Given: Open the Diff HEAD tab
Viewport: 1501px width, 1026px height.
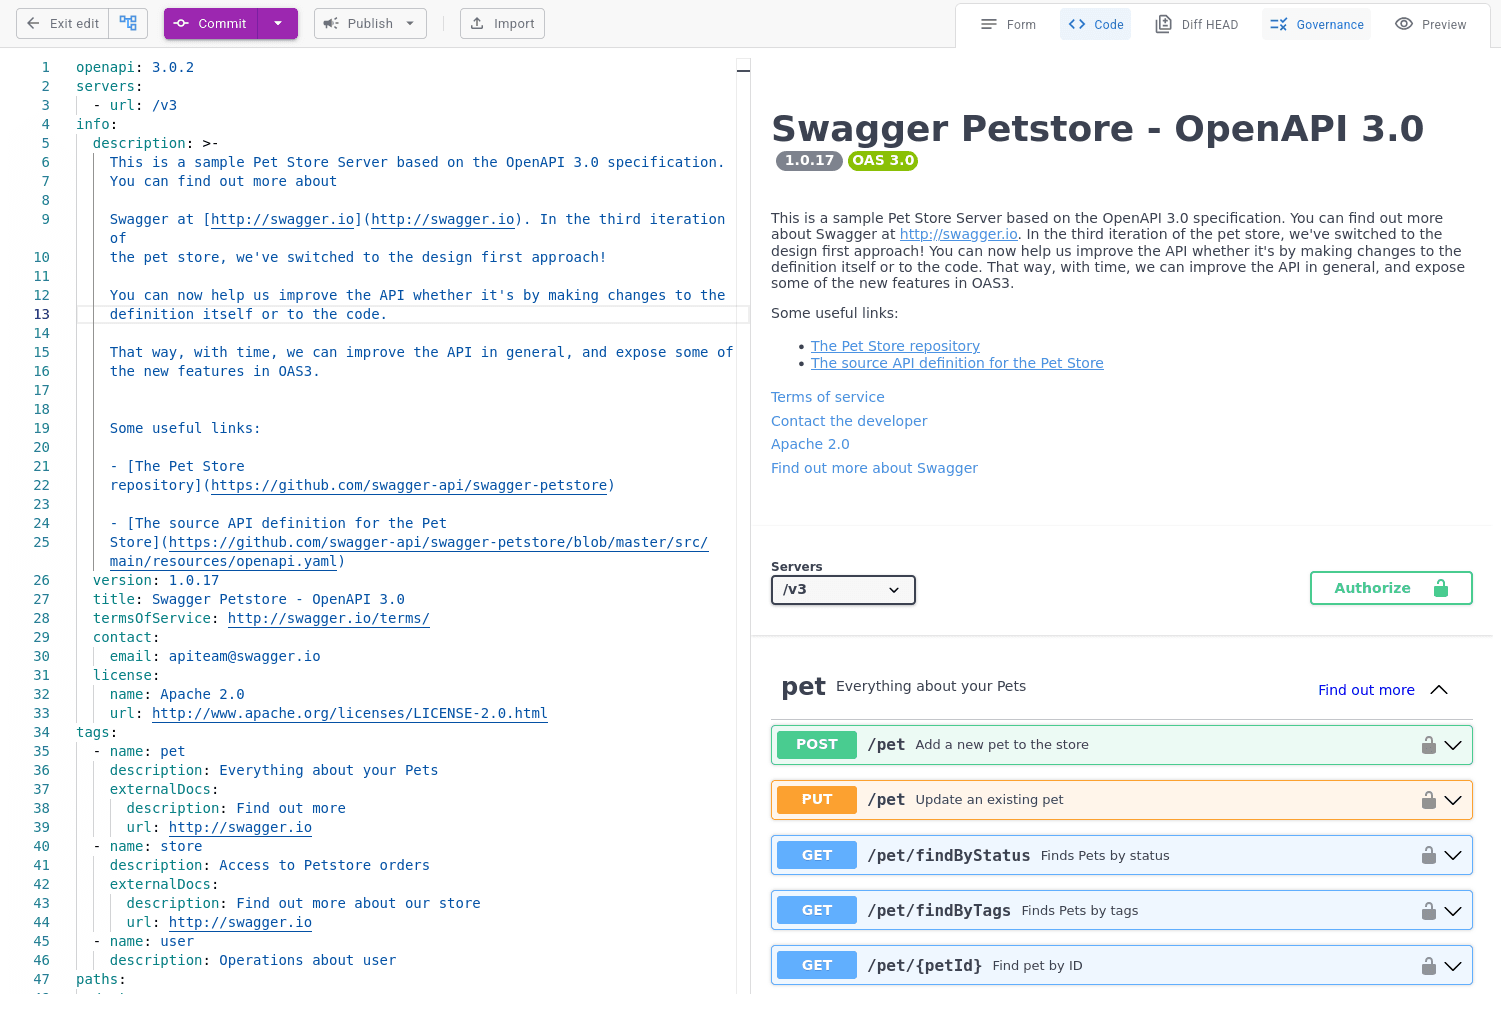Looking at the screenshot, I should [x=1196, y=24].
